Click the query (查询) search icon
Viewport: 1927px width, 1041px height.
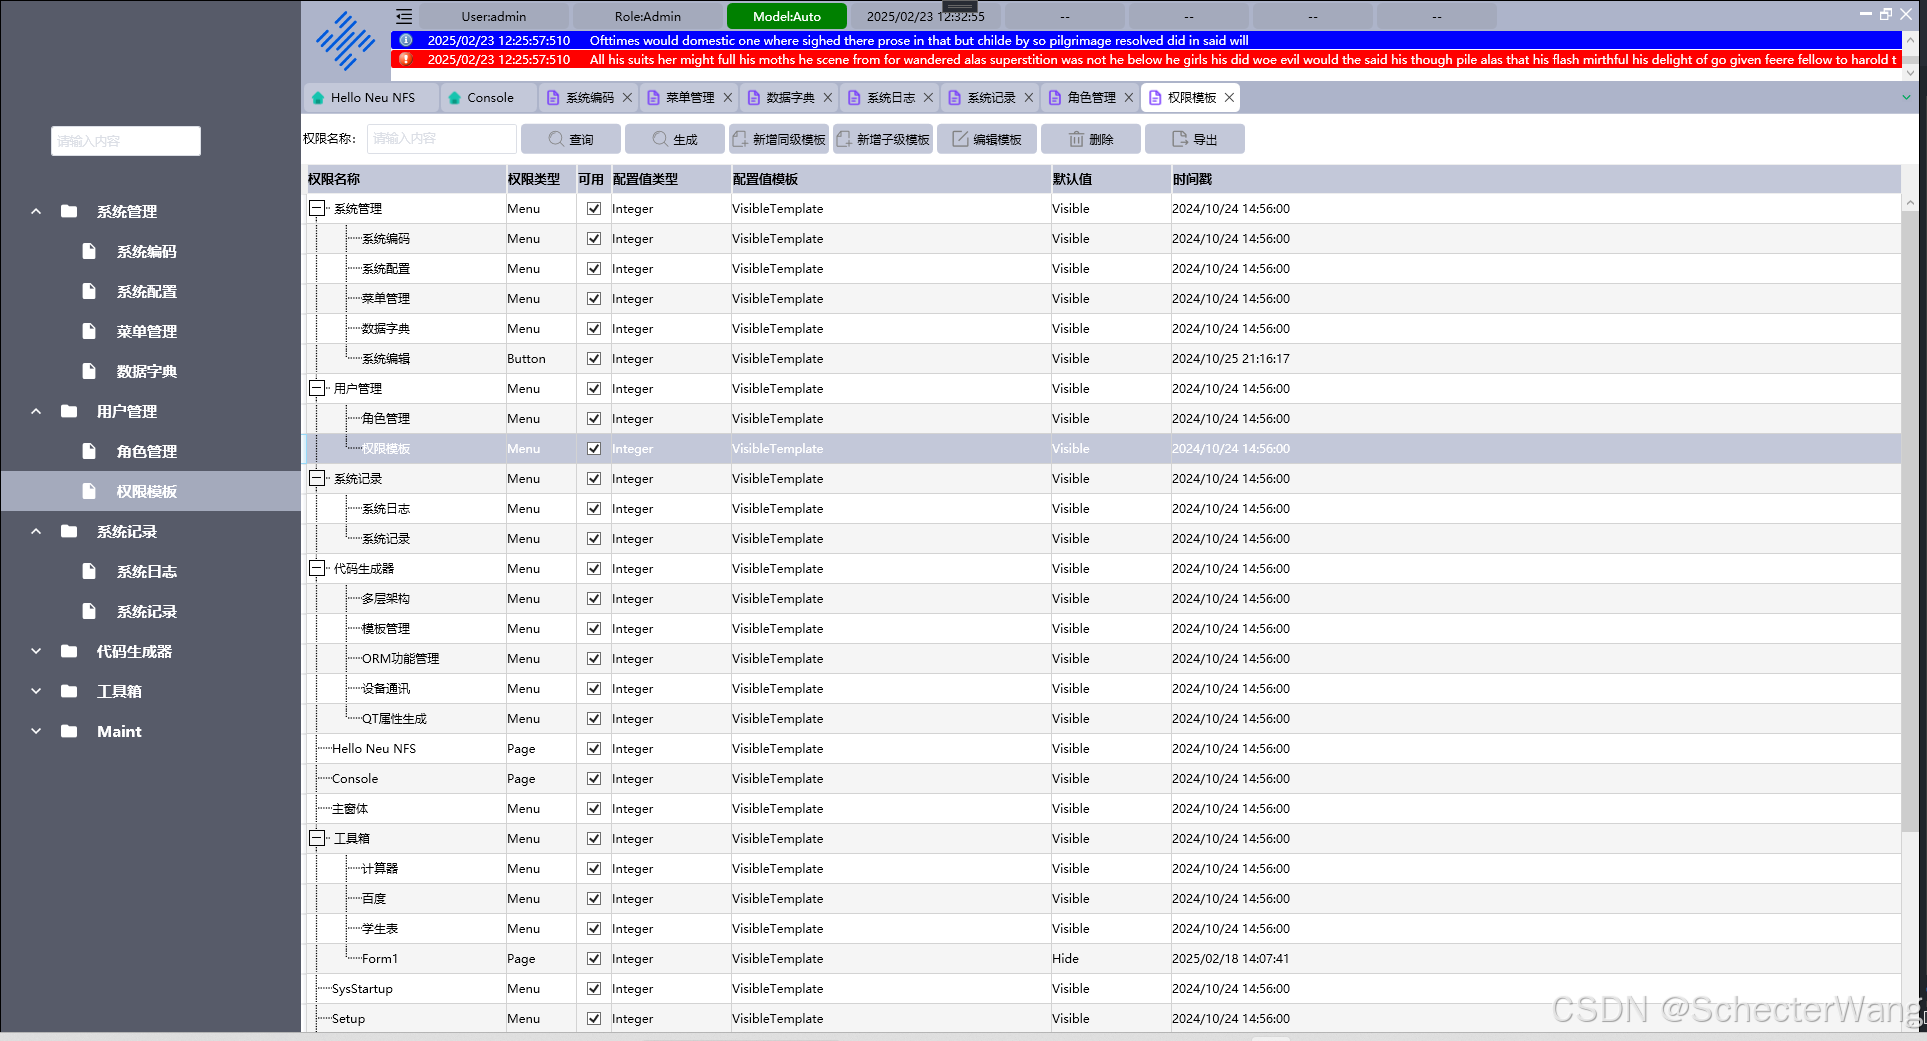tap(556, 139)
